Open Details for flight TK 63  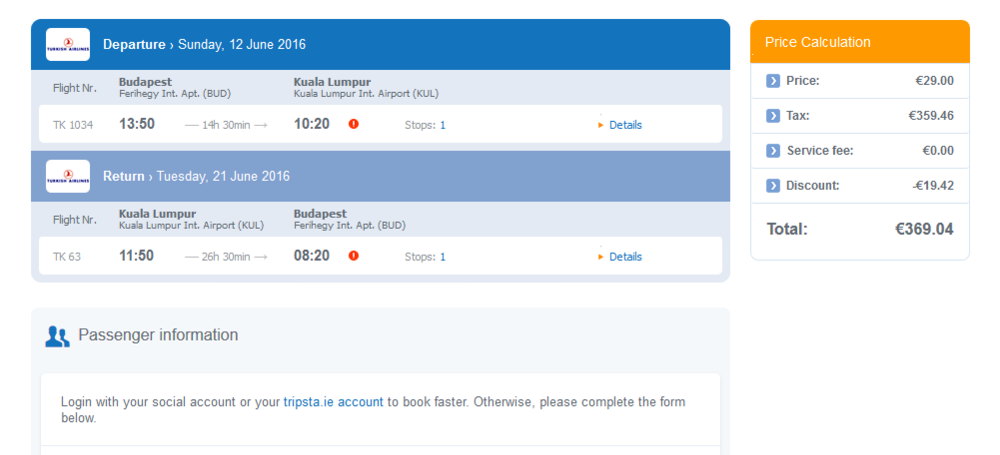(625, 257)
